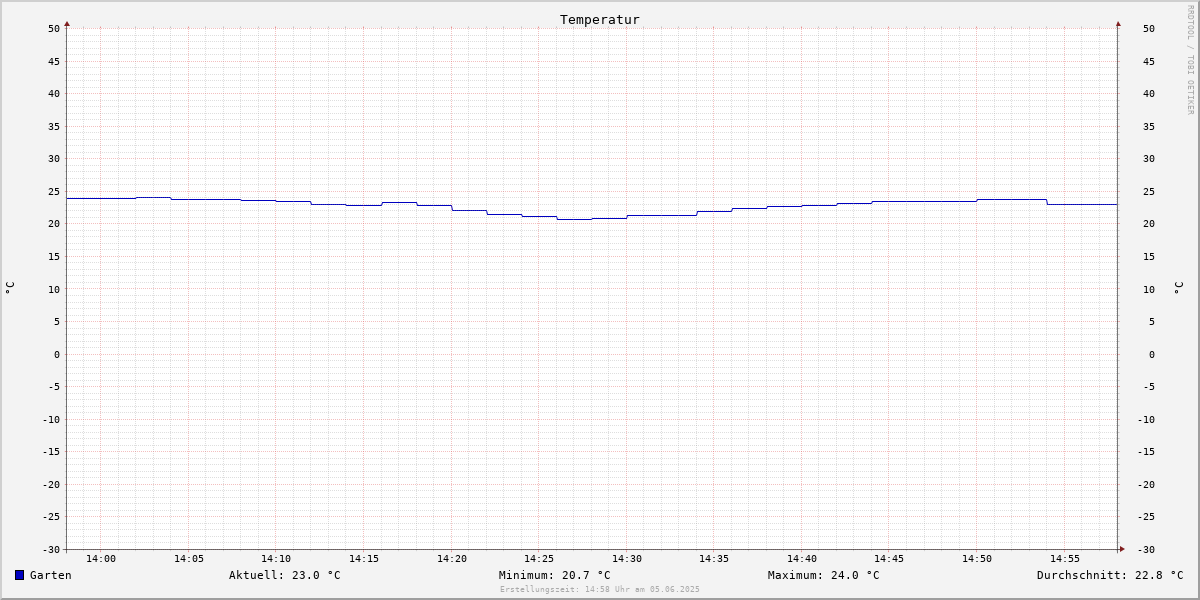The width and height of the screenshot is (1200, 600).
Task: Click the 14:35 time axis label
Action: (714, 559)
